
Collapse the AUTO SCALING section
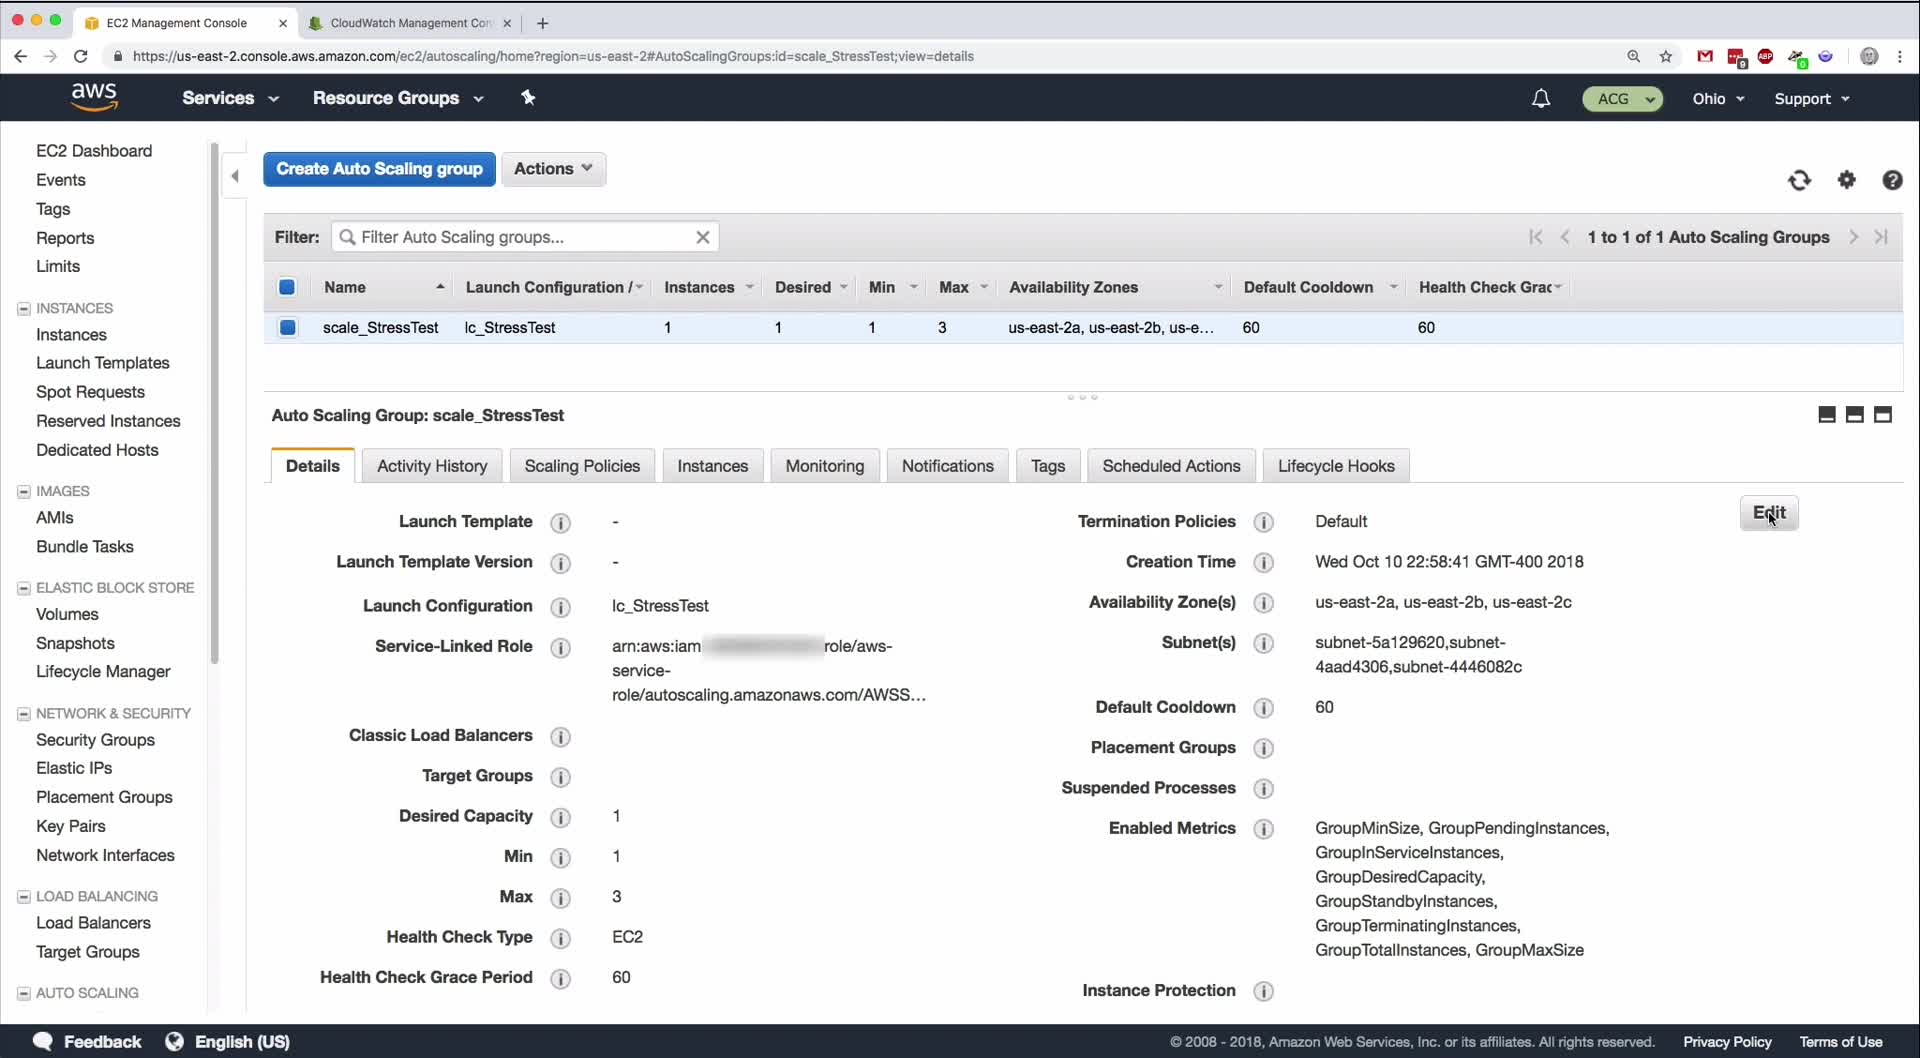point(23,993)
